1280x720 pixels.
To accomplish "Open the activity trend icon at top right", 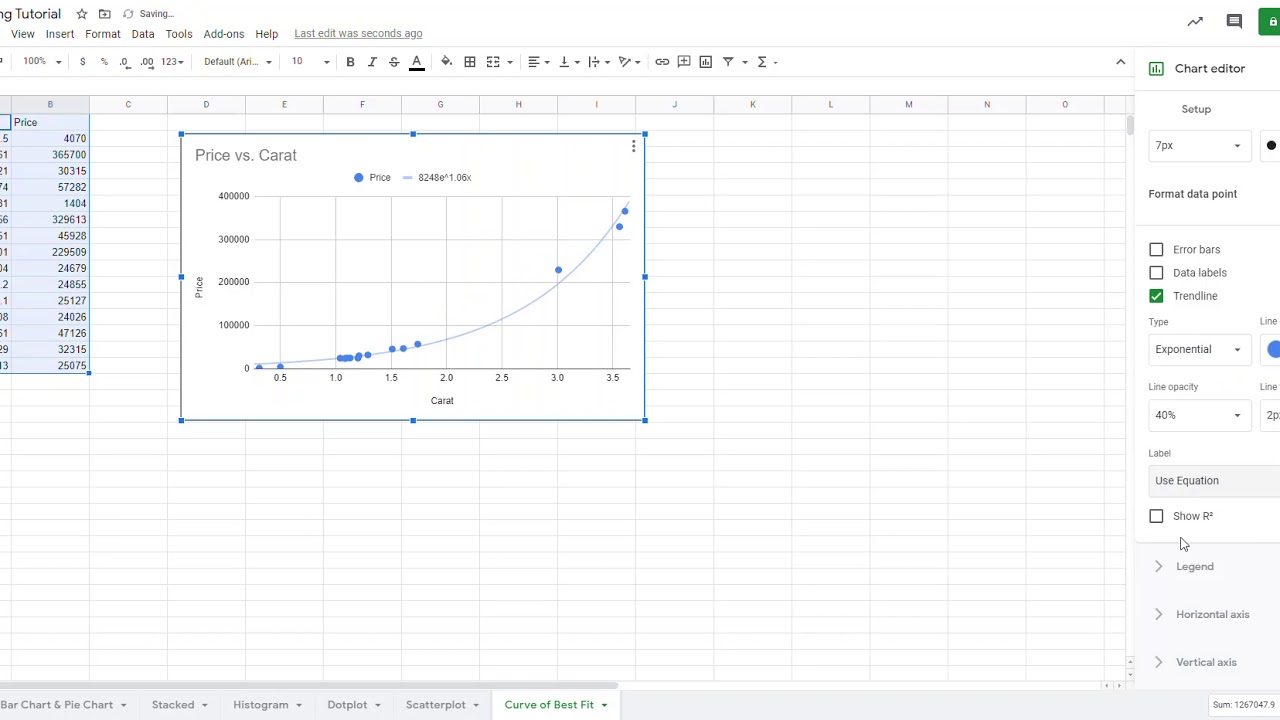I will (x=1195, y=21).
